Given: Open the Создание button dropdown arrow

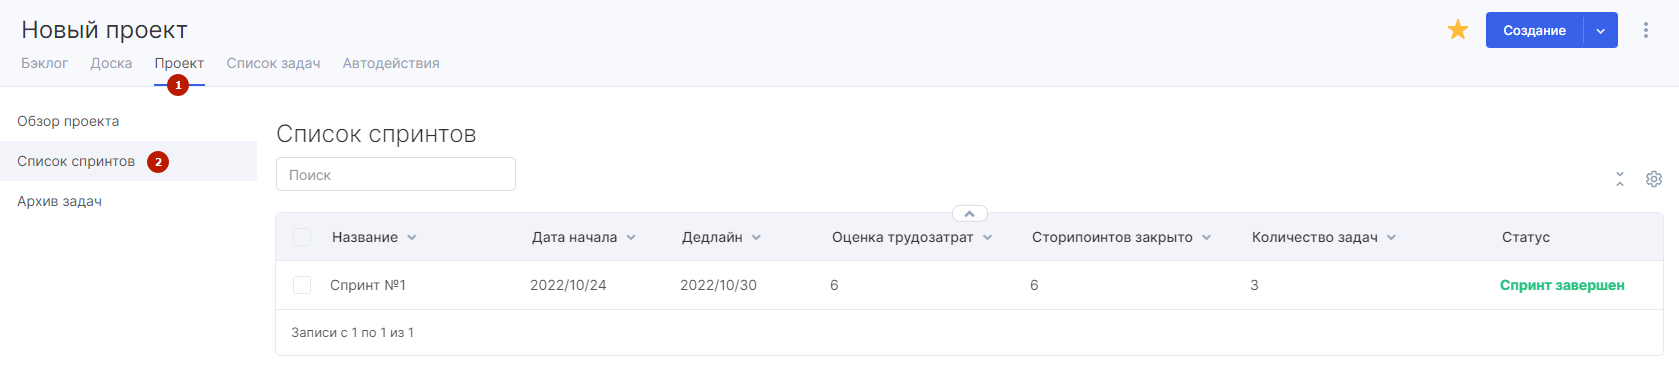Looking at the screenshot, I should pyautogui.click(x=1600, y=31).
